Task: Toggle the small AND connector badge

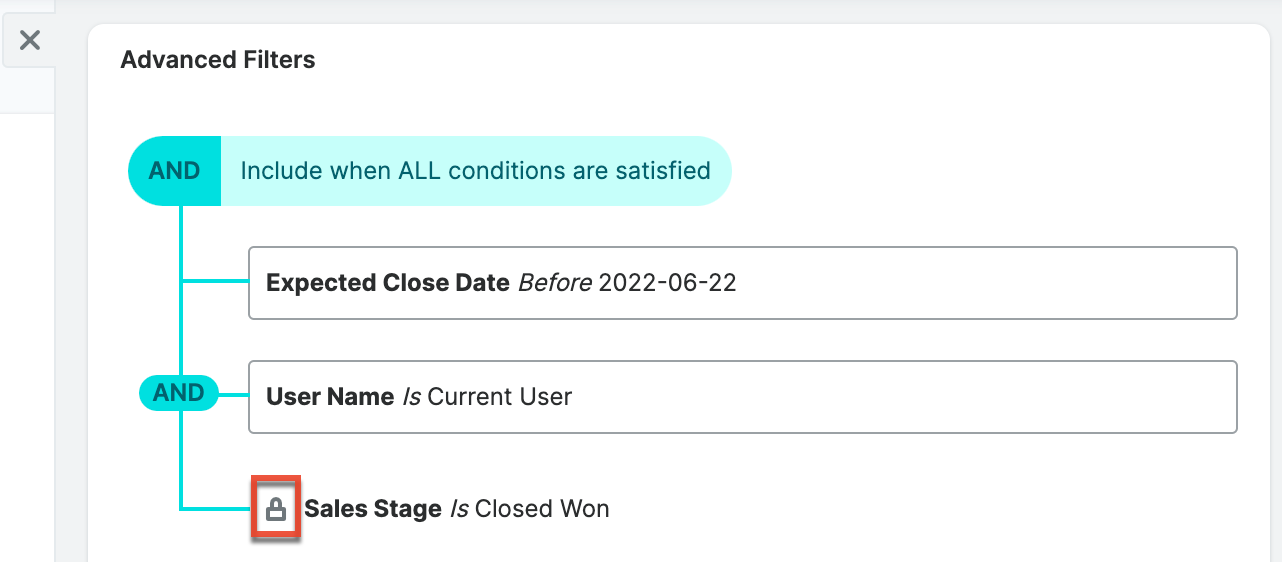Action: 179,393
